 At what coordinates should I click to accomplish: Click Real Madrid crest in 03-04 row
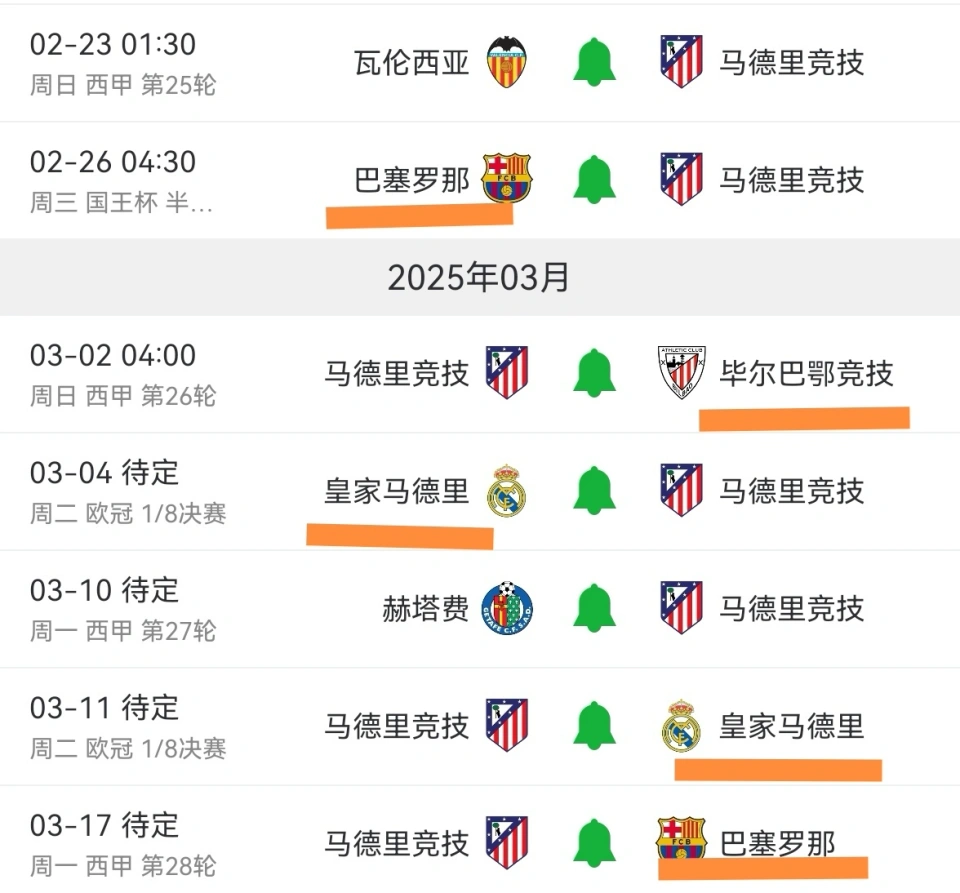pos(506,490)
